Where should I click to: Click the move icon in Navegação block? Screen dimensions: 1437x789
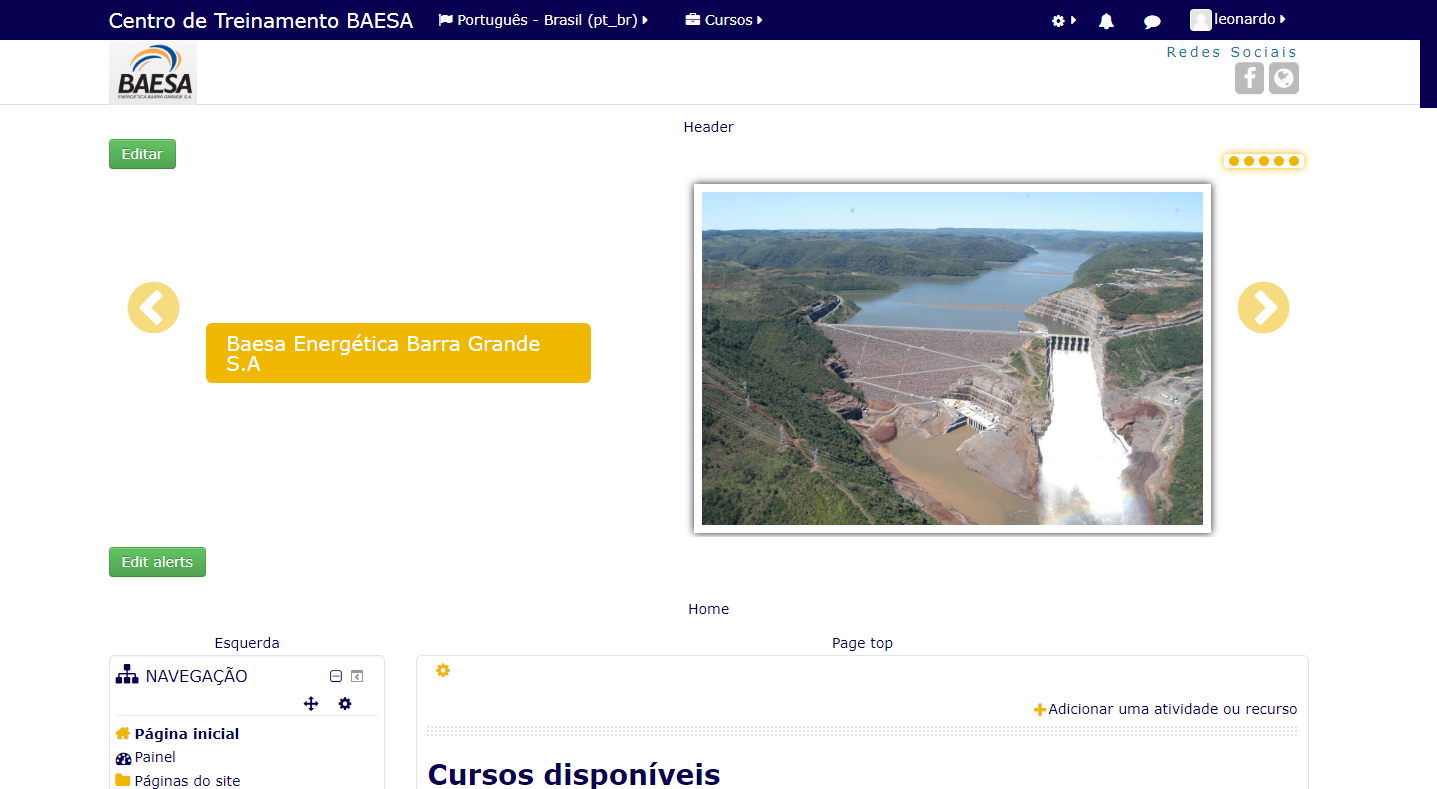311,704
